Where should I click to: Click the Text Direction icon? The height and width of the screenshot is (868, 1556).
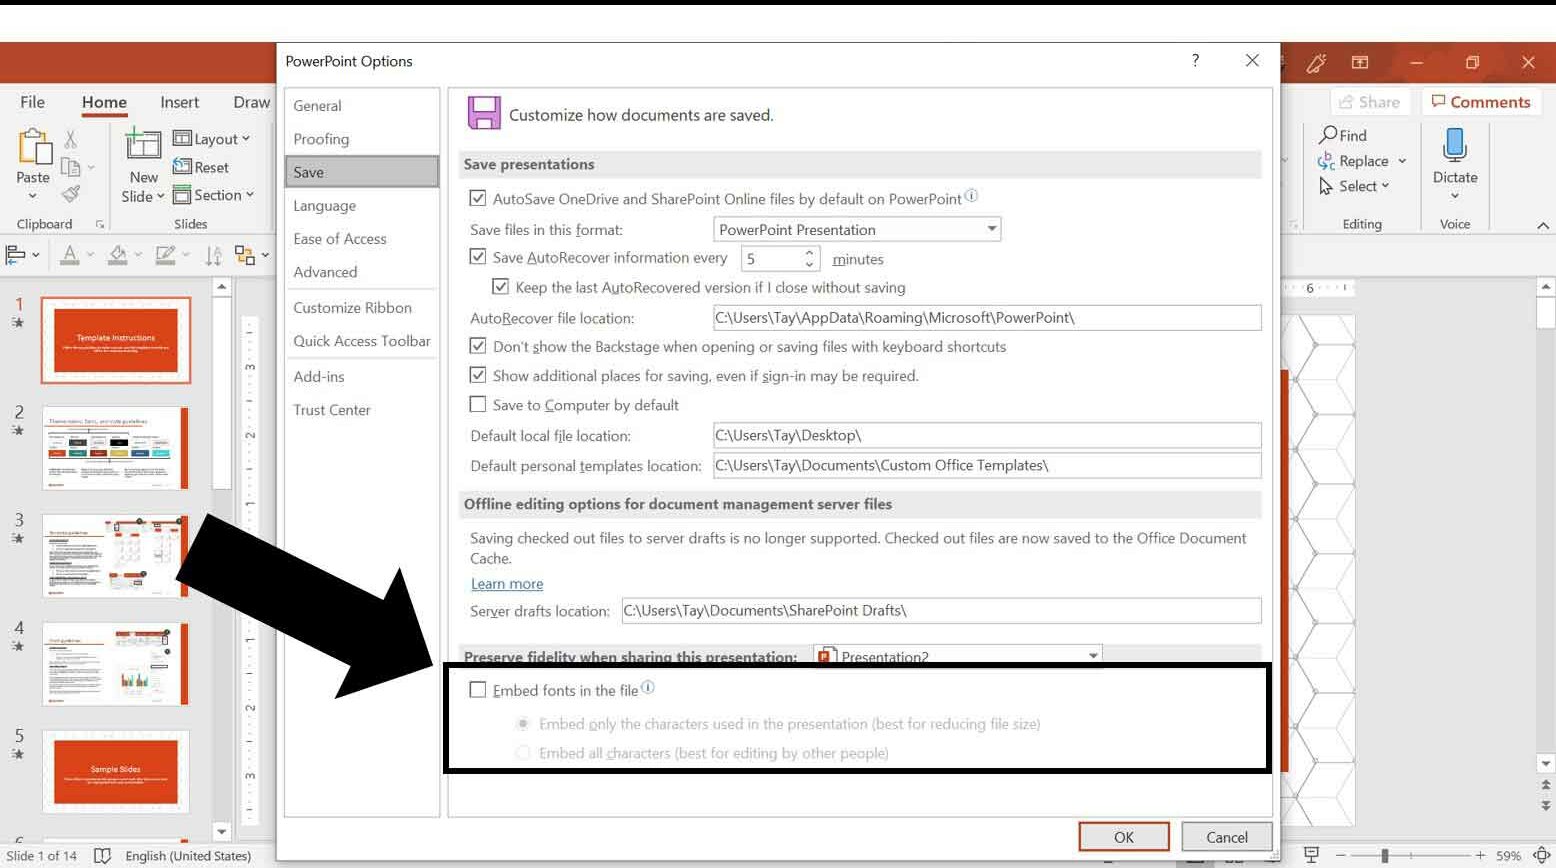pos(213,255)
